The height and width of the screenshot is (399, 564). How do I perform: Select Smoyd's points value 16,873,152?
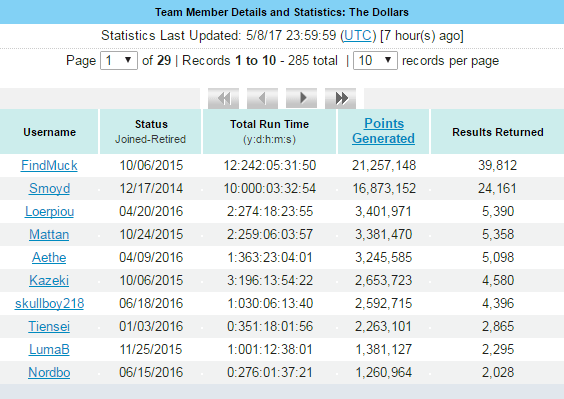(384, 189)
